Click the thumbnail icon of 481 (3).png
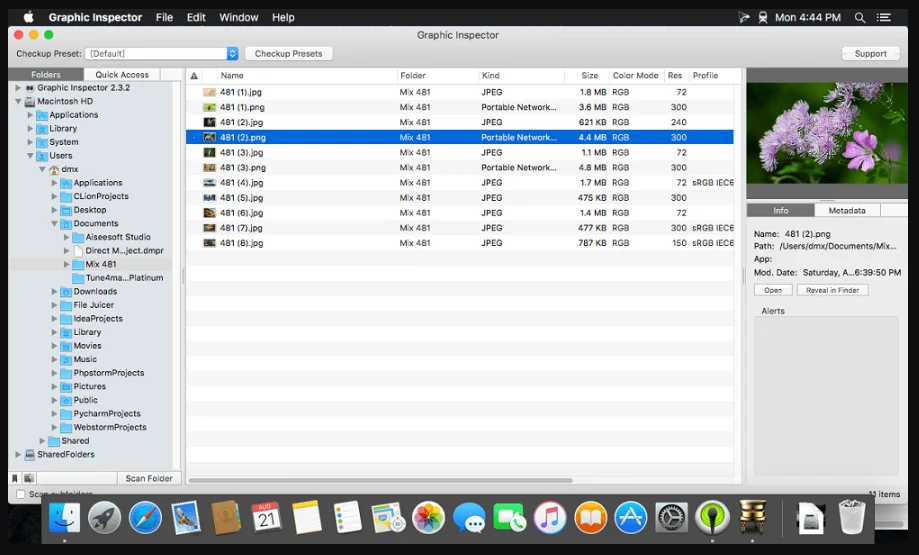 click(x=209, y=168)
